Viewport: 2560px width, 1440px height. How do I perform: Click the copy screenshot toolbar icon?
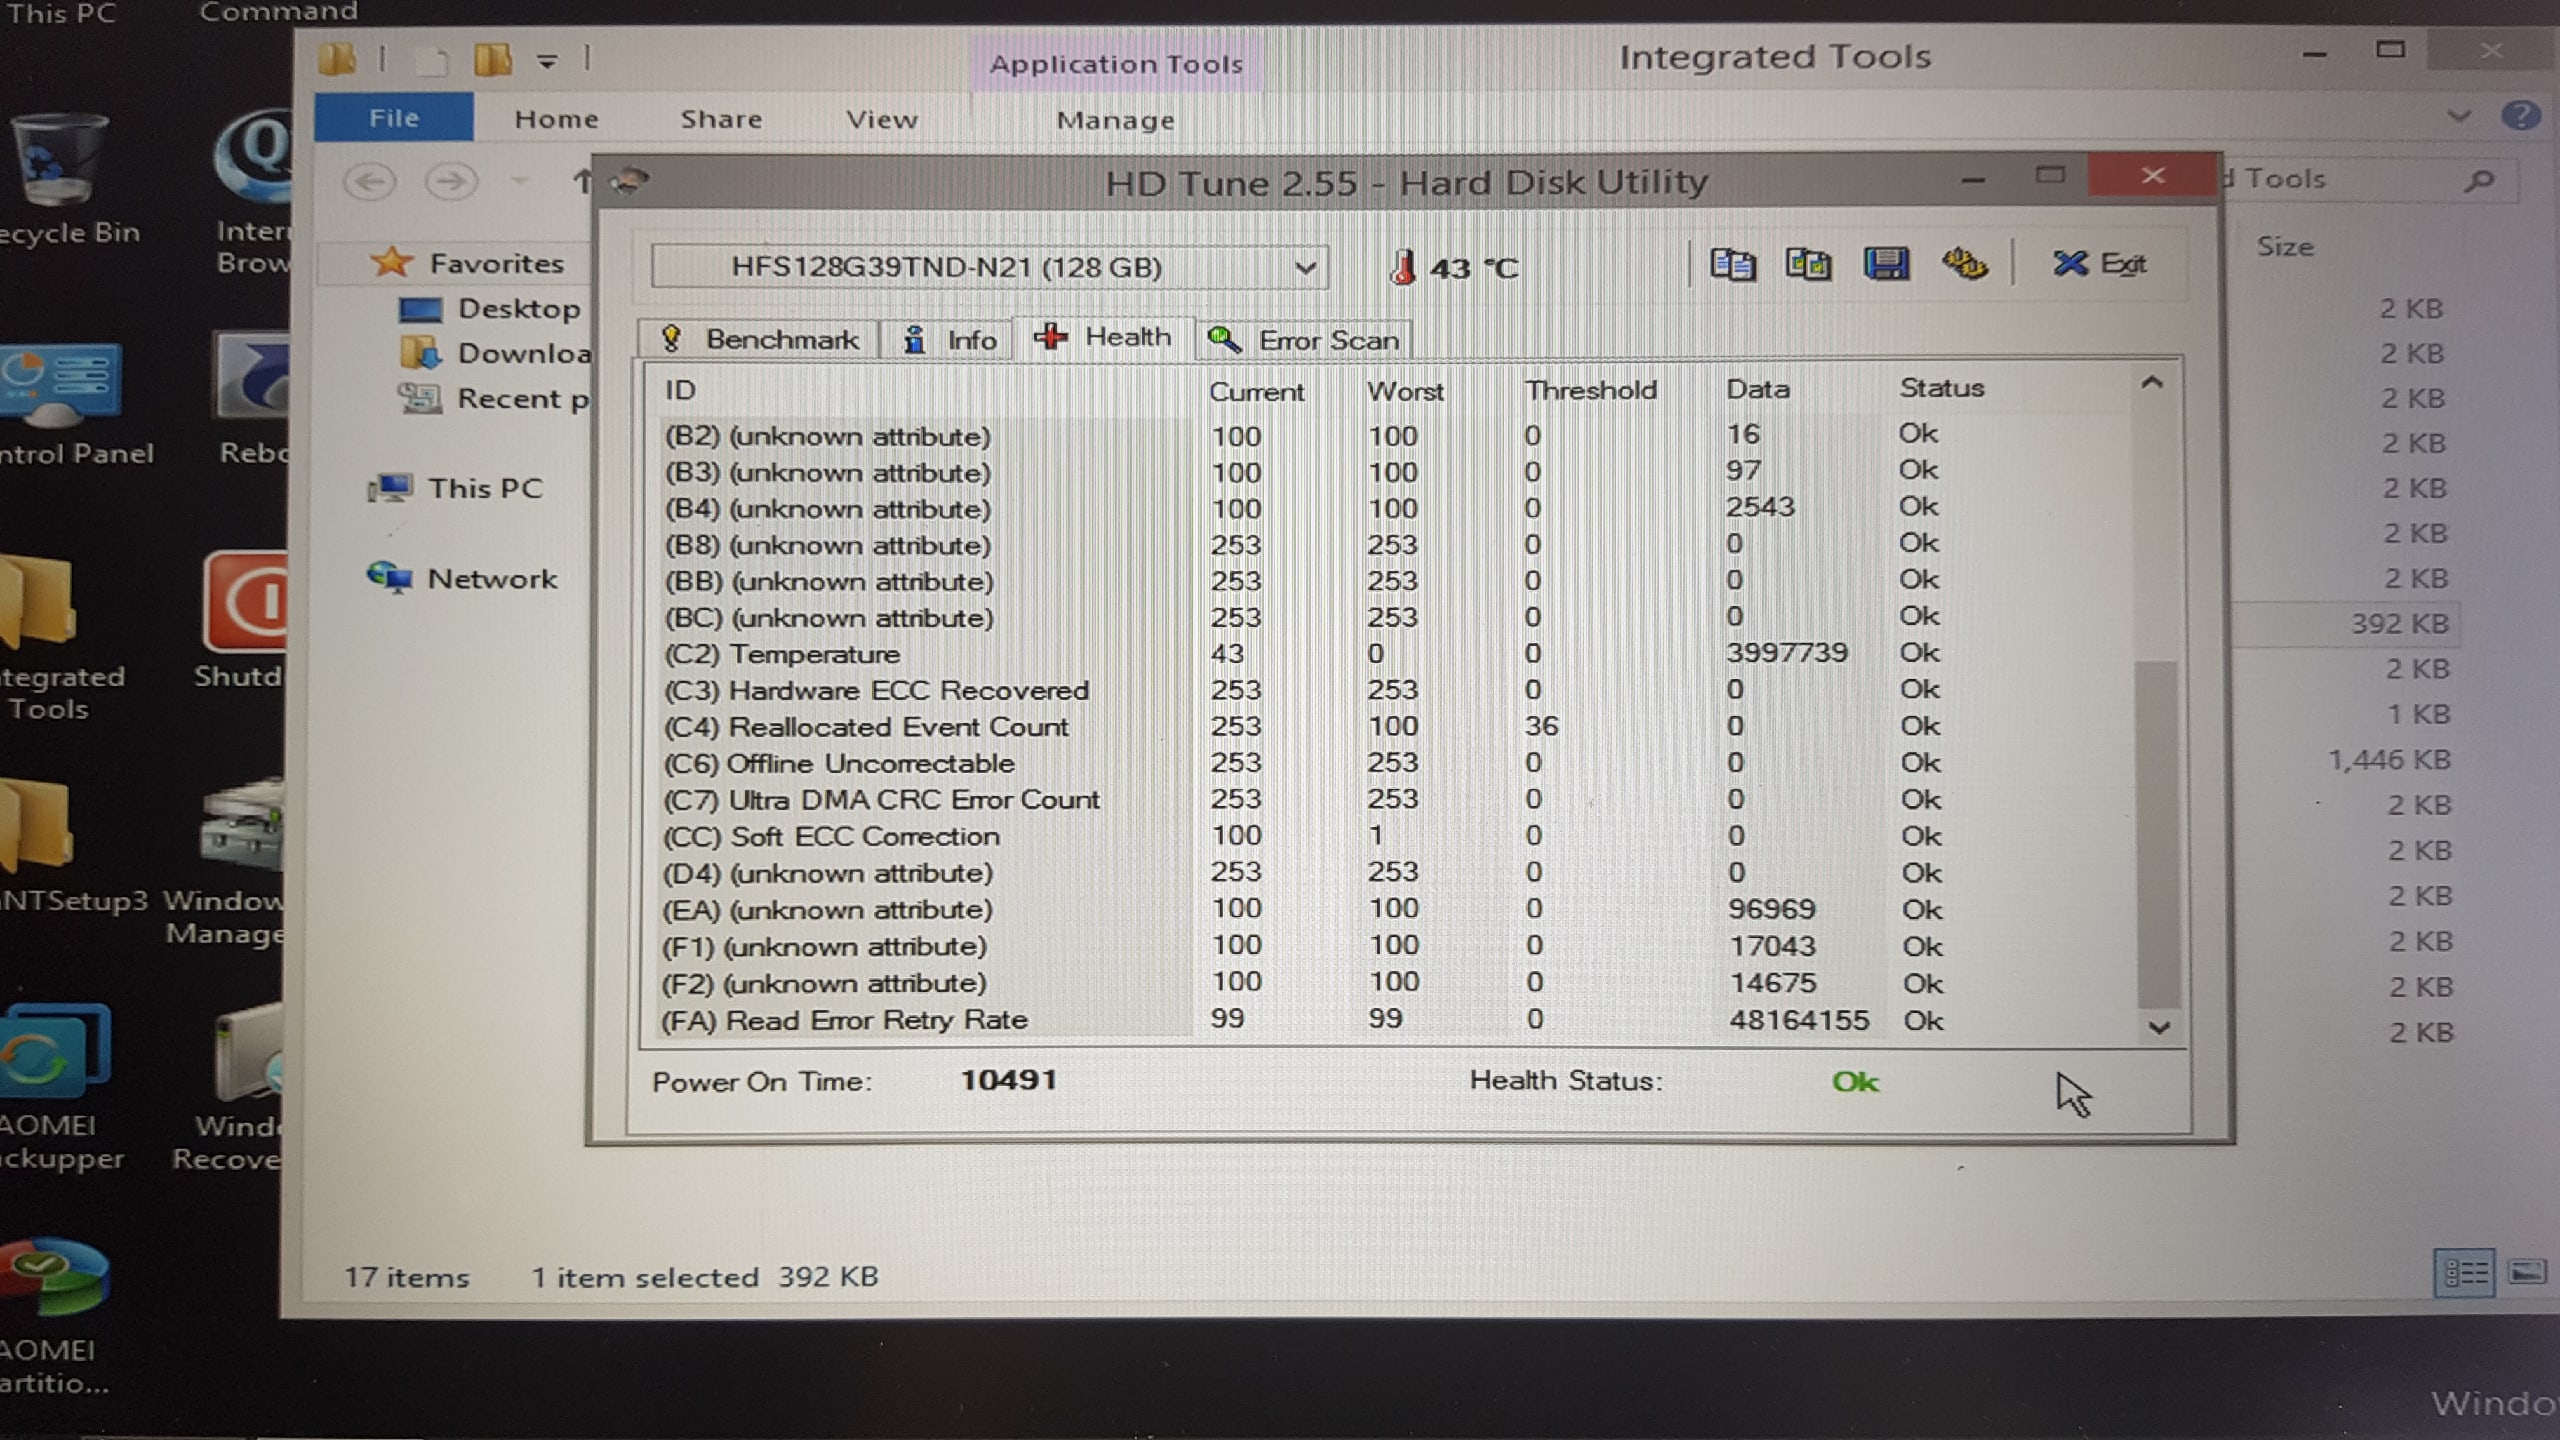pos(1808,265)
